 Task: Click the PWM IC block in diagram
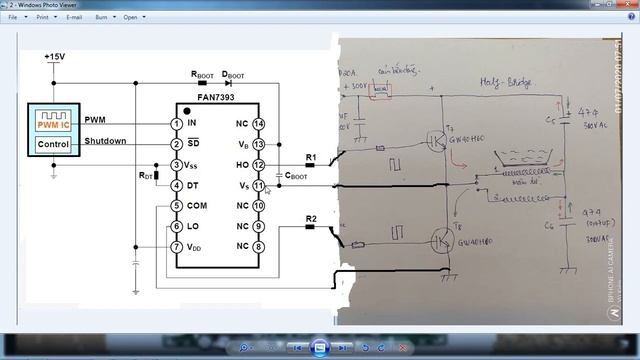[x=53, y=121]
